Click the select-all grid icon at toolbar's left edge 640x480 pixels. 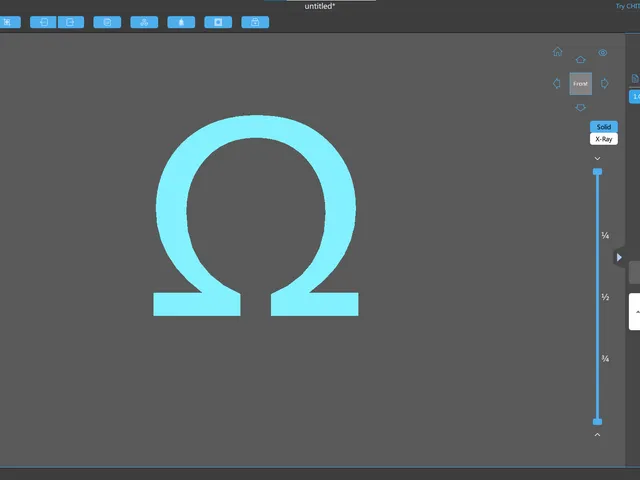tap(9, 22)
